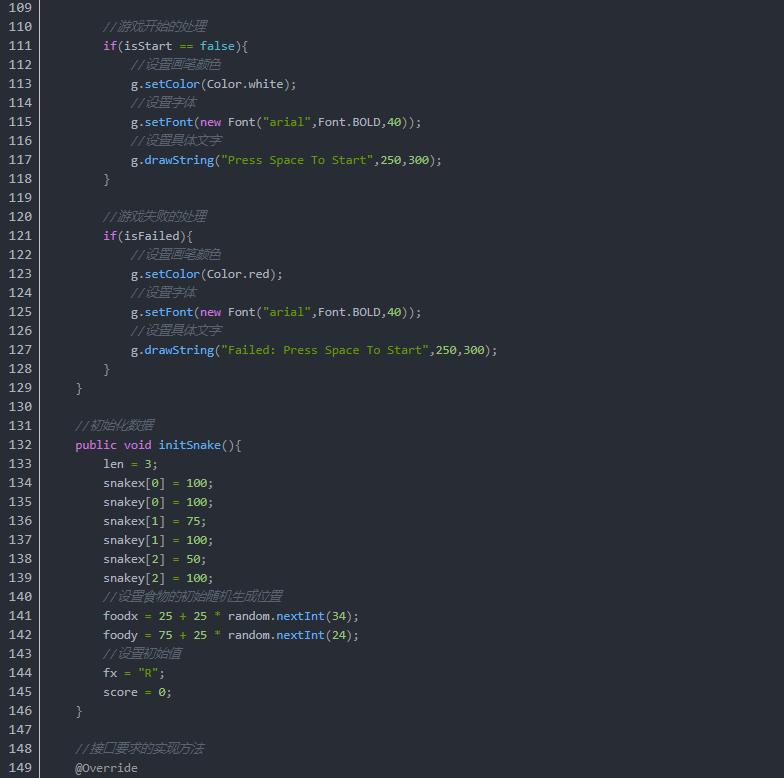
Task: Click 'snakex[0] = 100;' line
Action: (158, 483)
